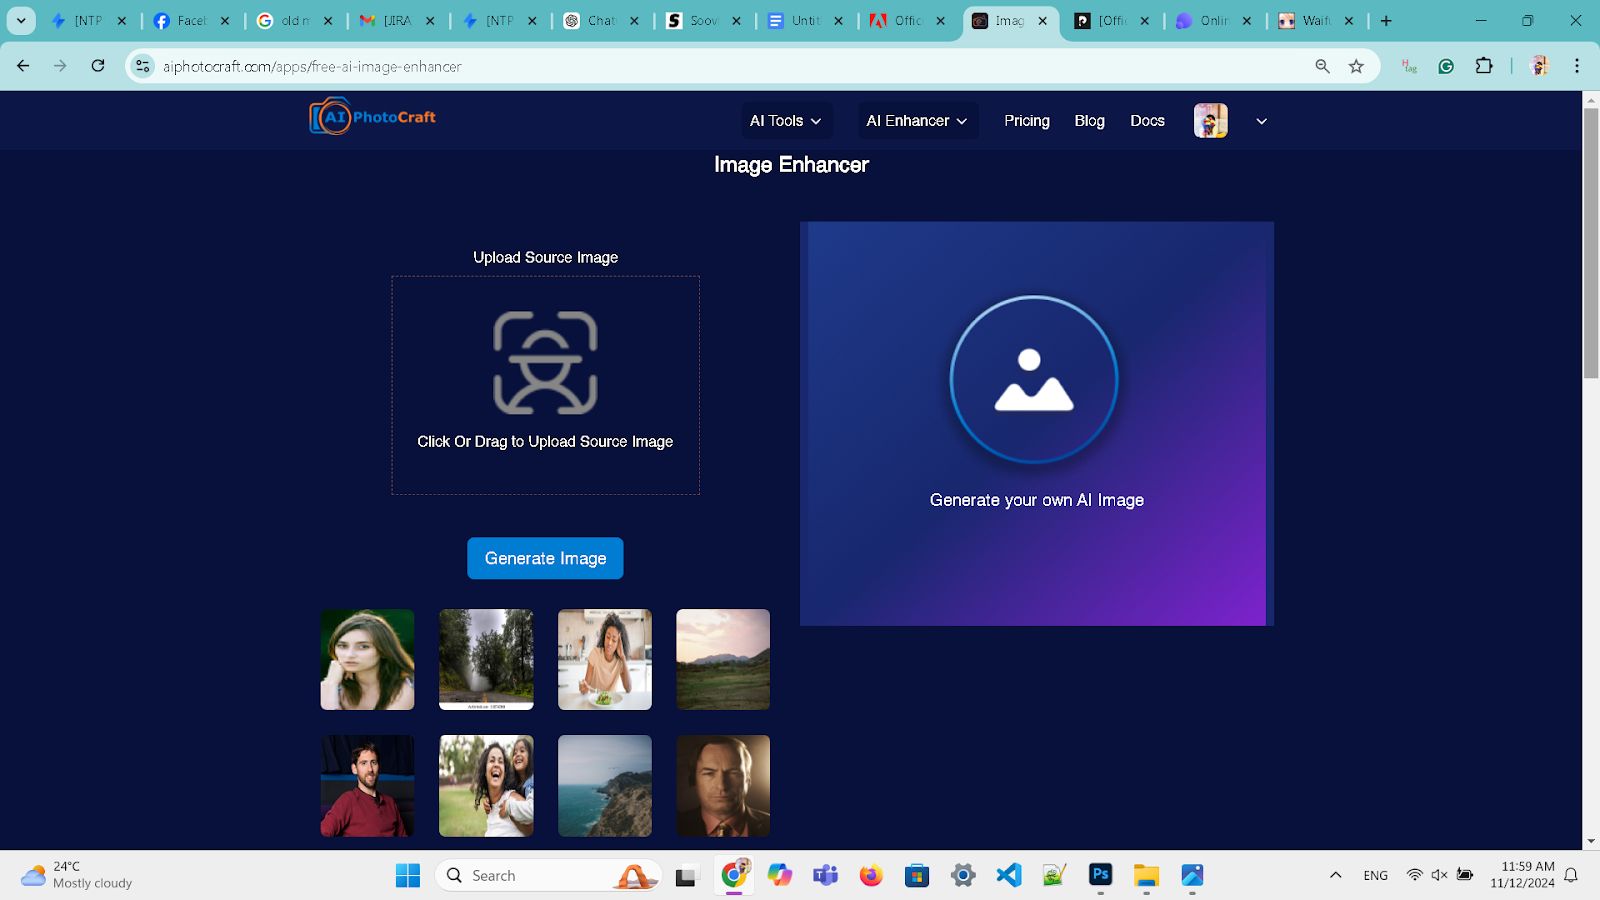This screenshot has height=900, width=1600.
Task: Switch to Photoshop on the taskbar
Action: [x=1100, y=875]
